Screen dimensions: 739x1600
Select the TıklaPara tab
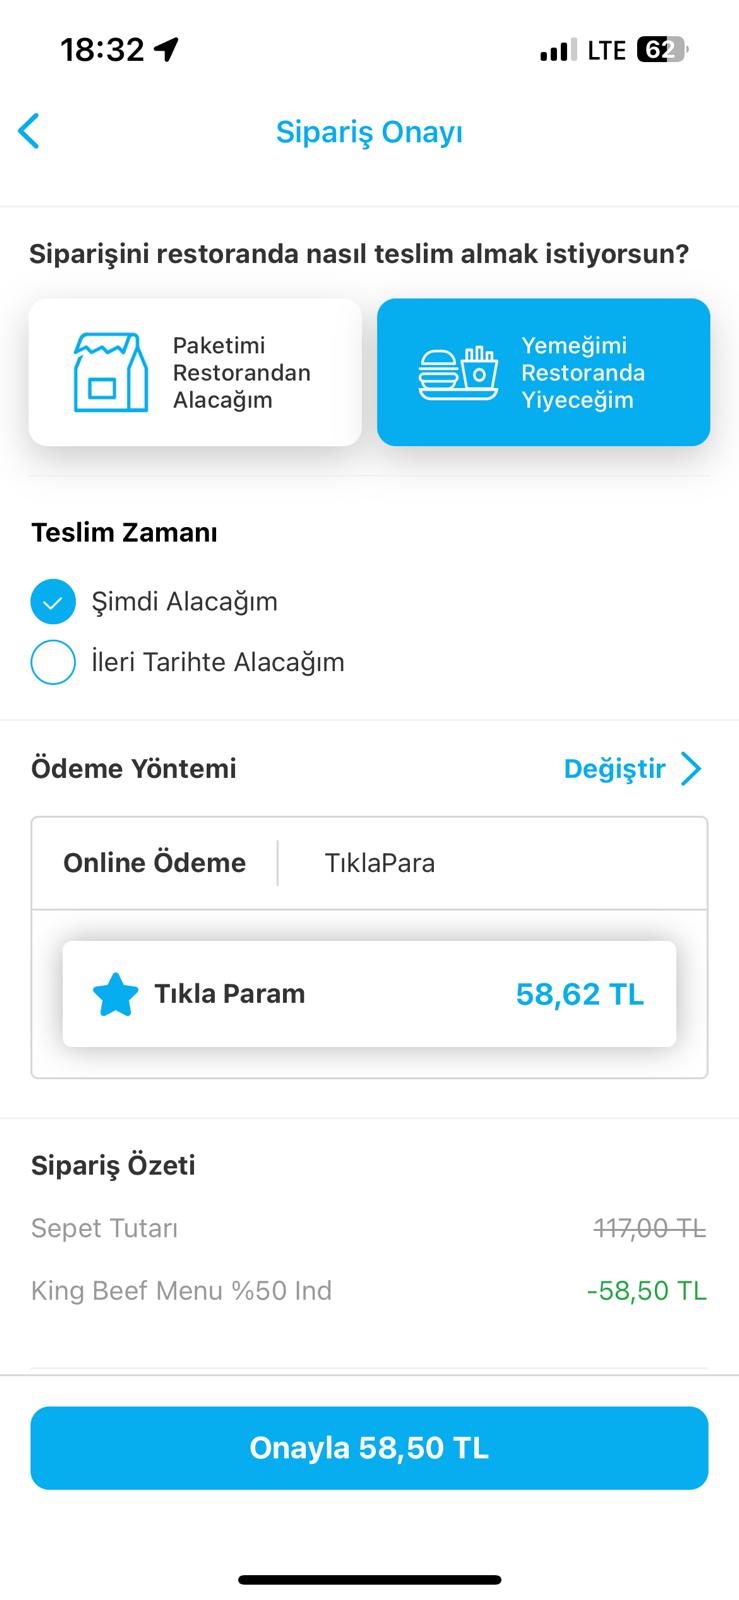click(x=380, y=863)
